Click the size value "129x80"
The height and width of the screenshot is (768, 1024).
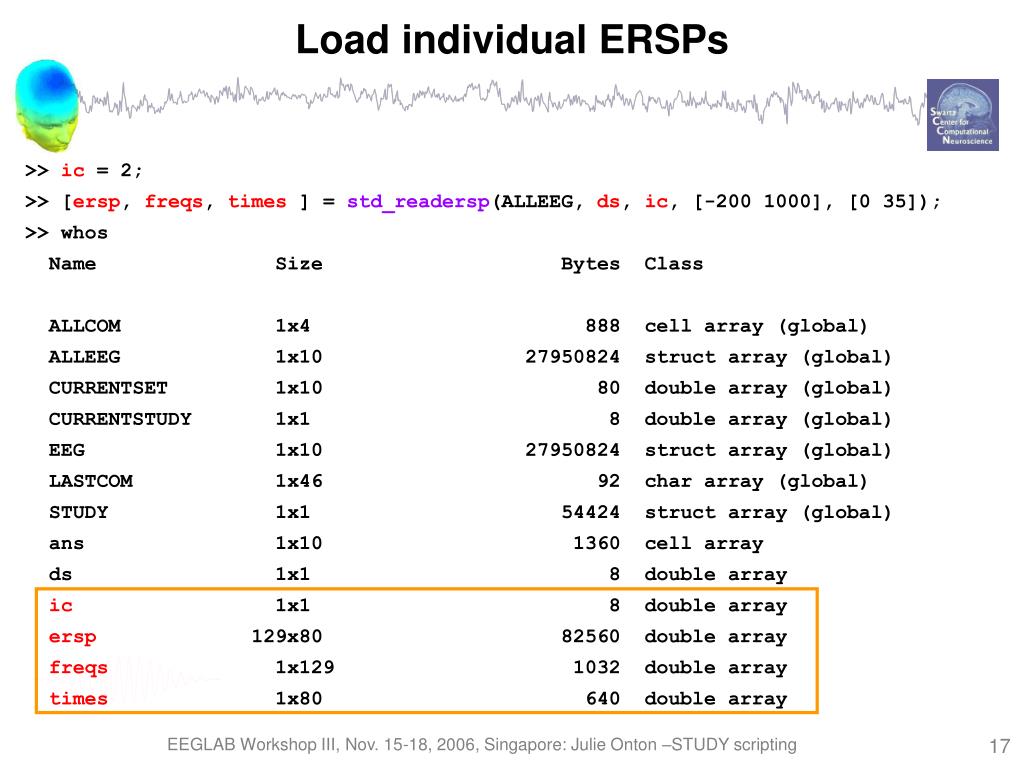[287, 637]
